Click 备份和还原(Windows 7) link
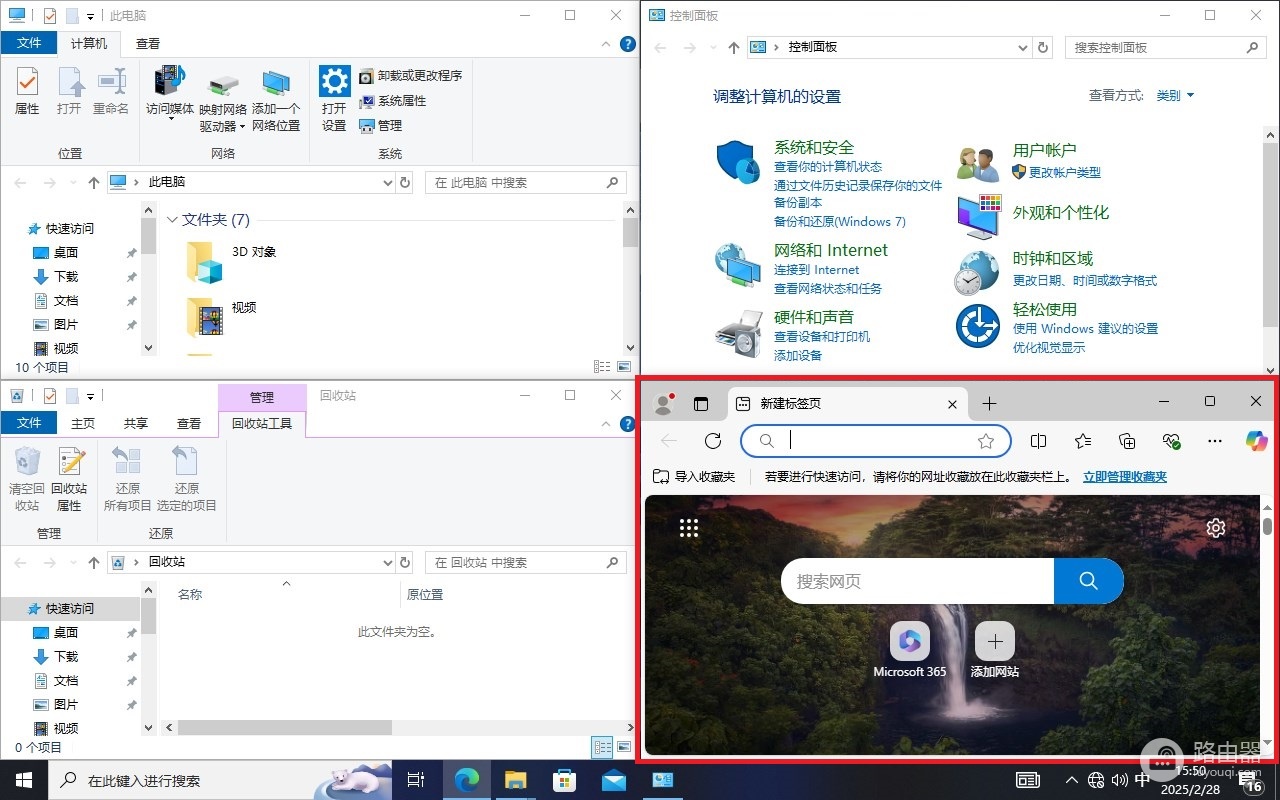The width and height of the screenshot is (1280, 800). tap(840, 222)
